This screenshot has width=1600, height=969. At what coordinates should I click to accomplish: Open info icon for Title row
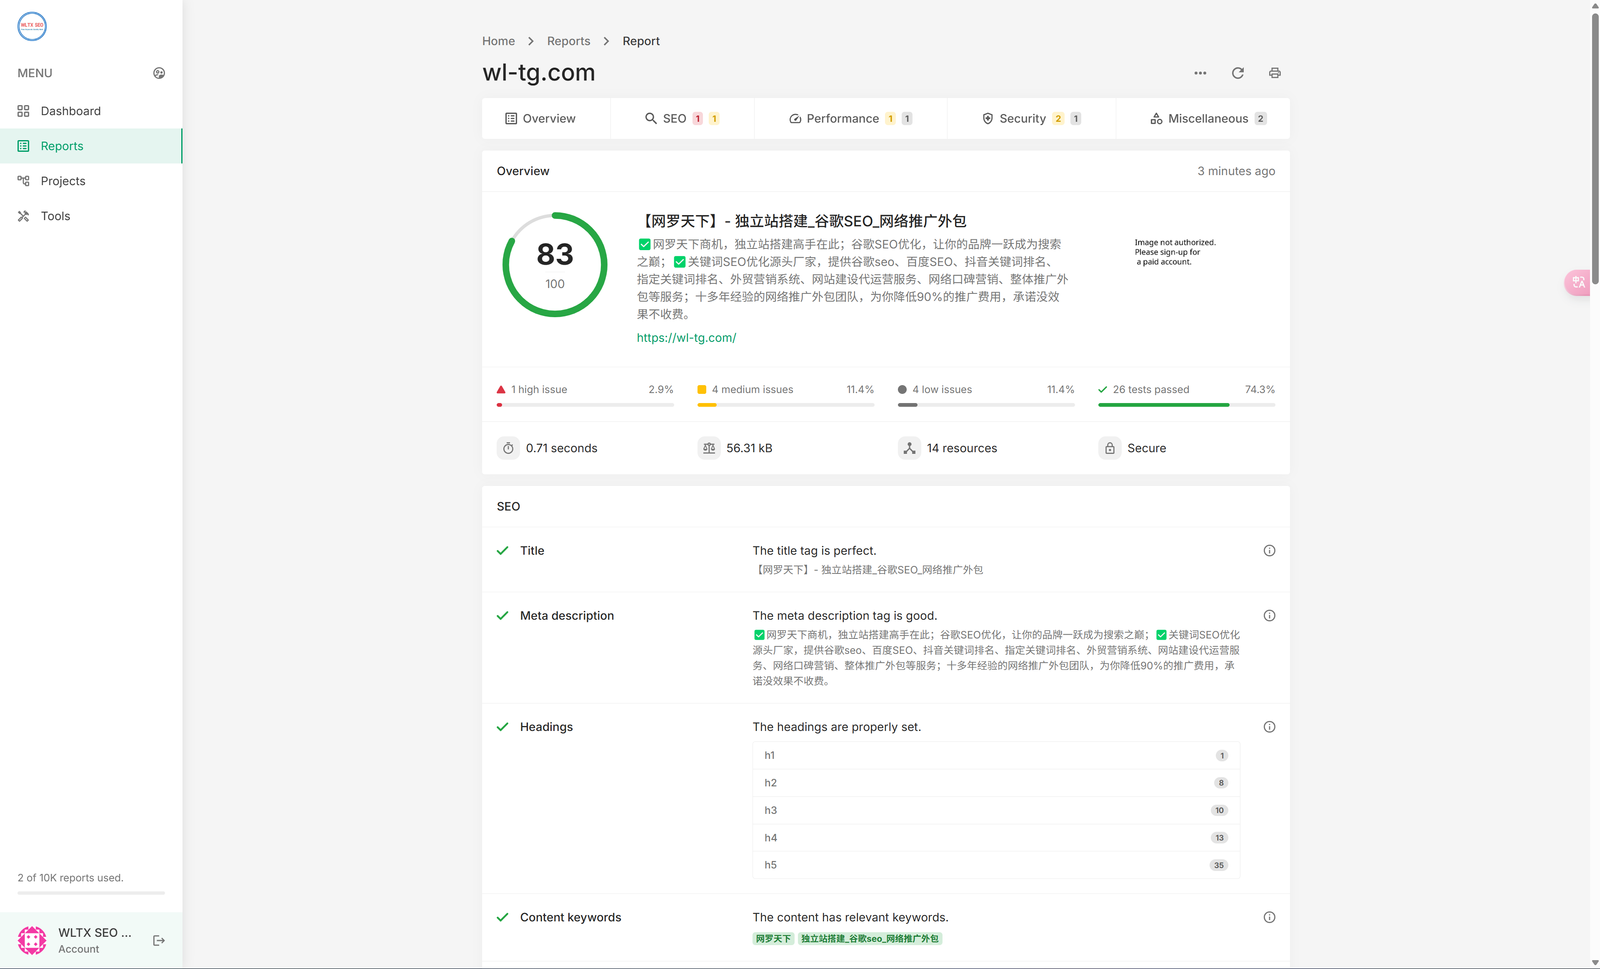click(1269, 551)
